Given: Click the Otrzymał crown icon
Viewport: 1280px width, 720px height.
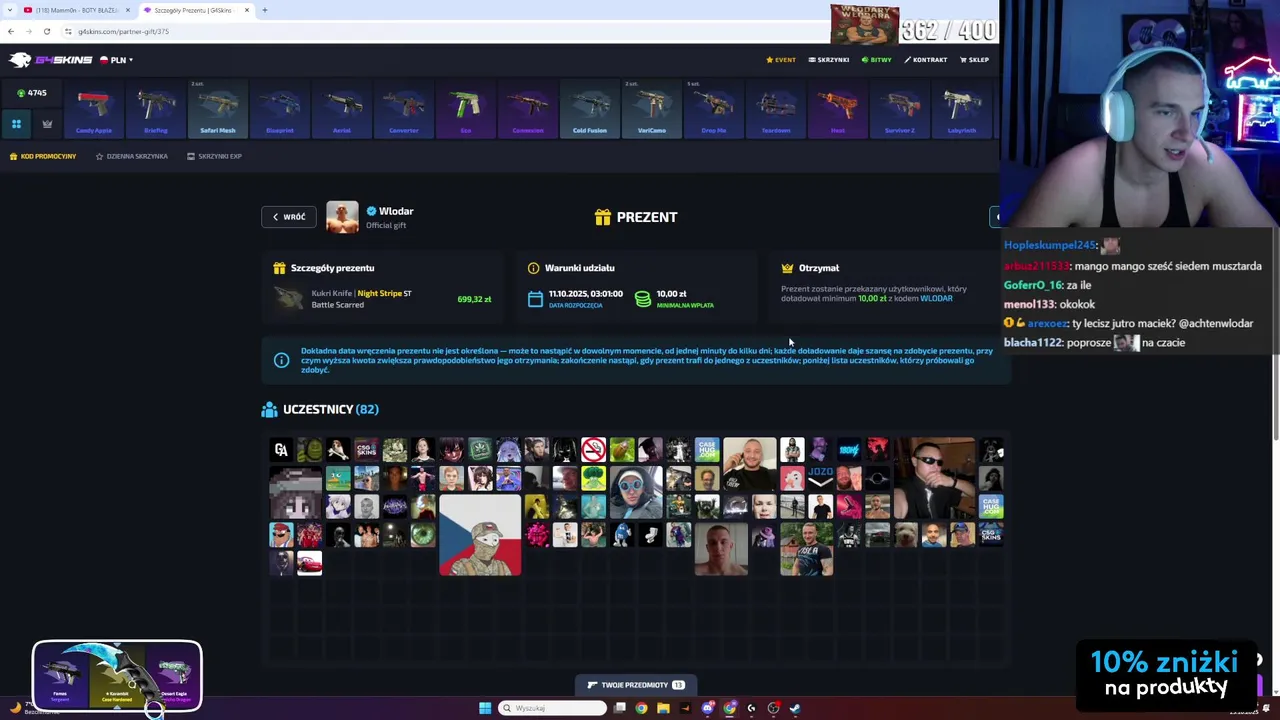Looking at the screenshot, I should pos(787,268).
